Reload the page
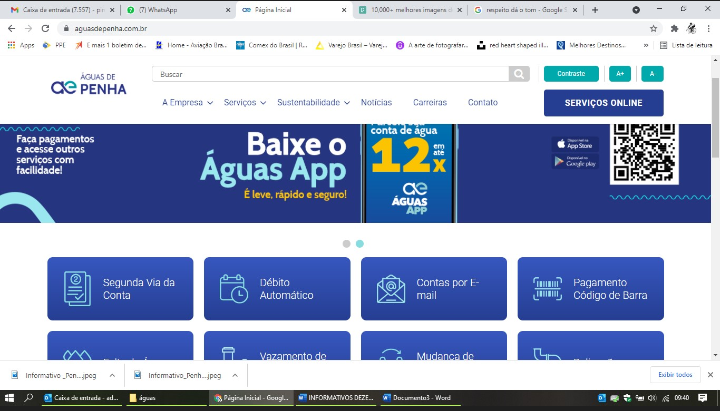This screenshot has height=411, width=720. tap(45, 28)
